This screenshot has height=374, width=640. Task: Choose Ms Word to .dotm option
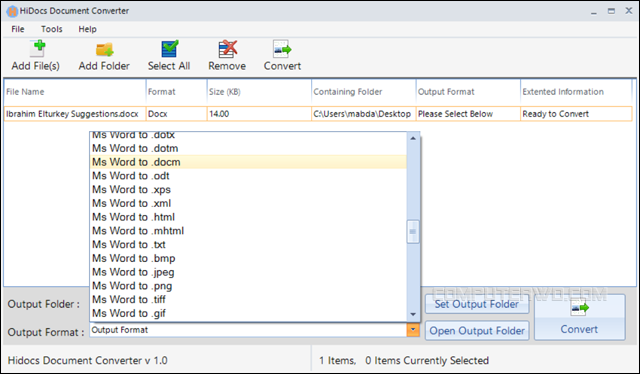tap(248, 148)
